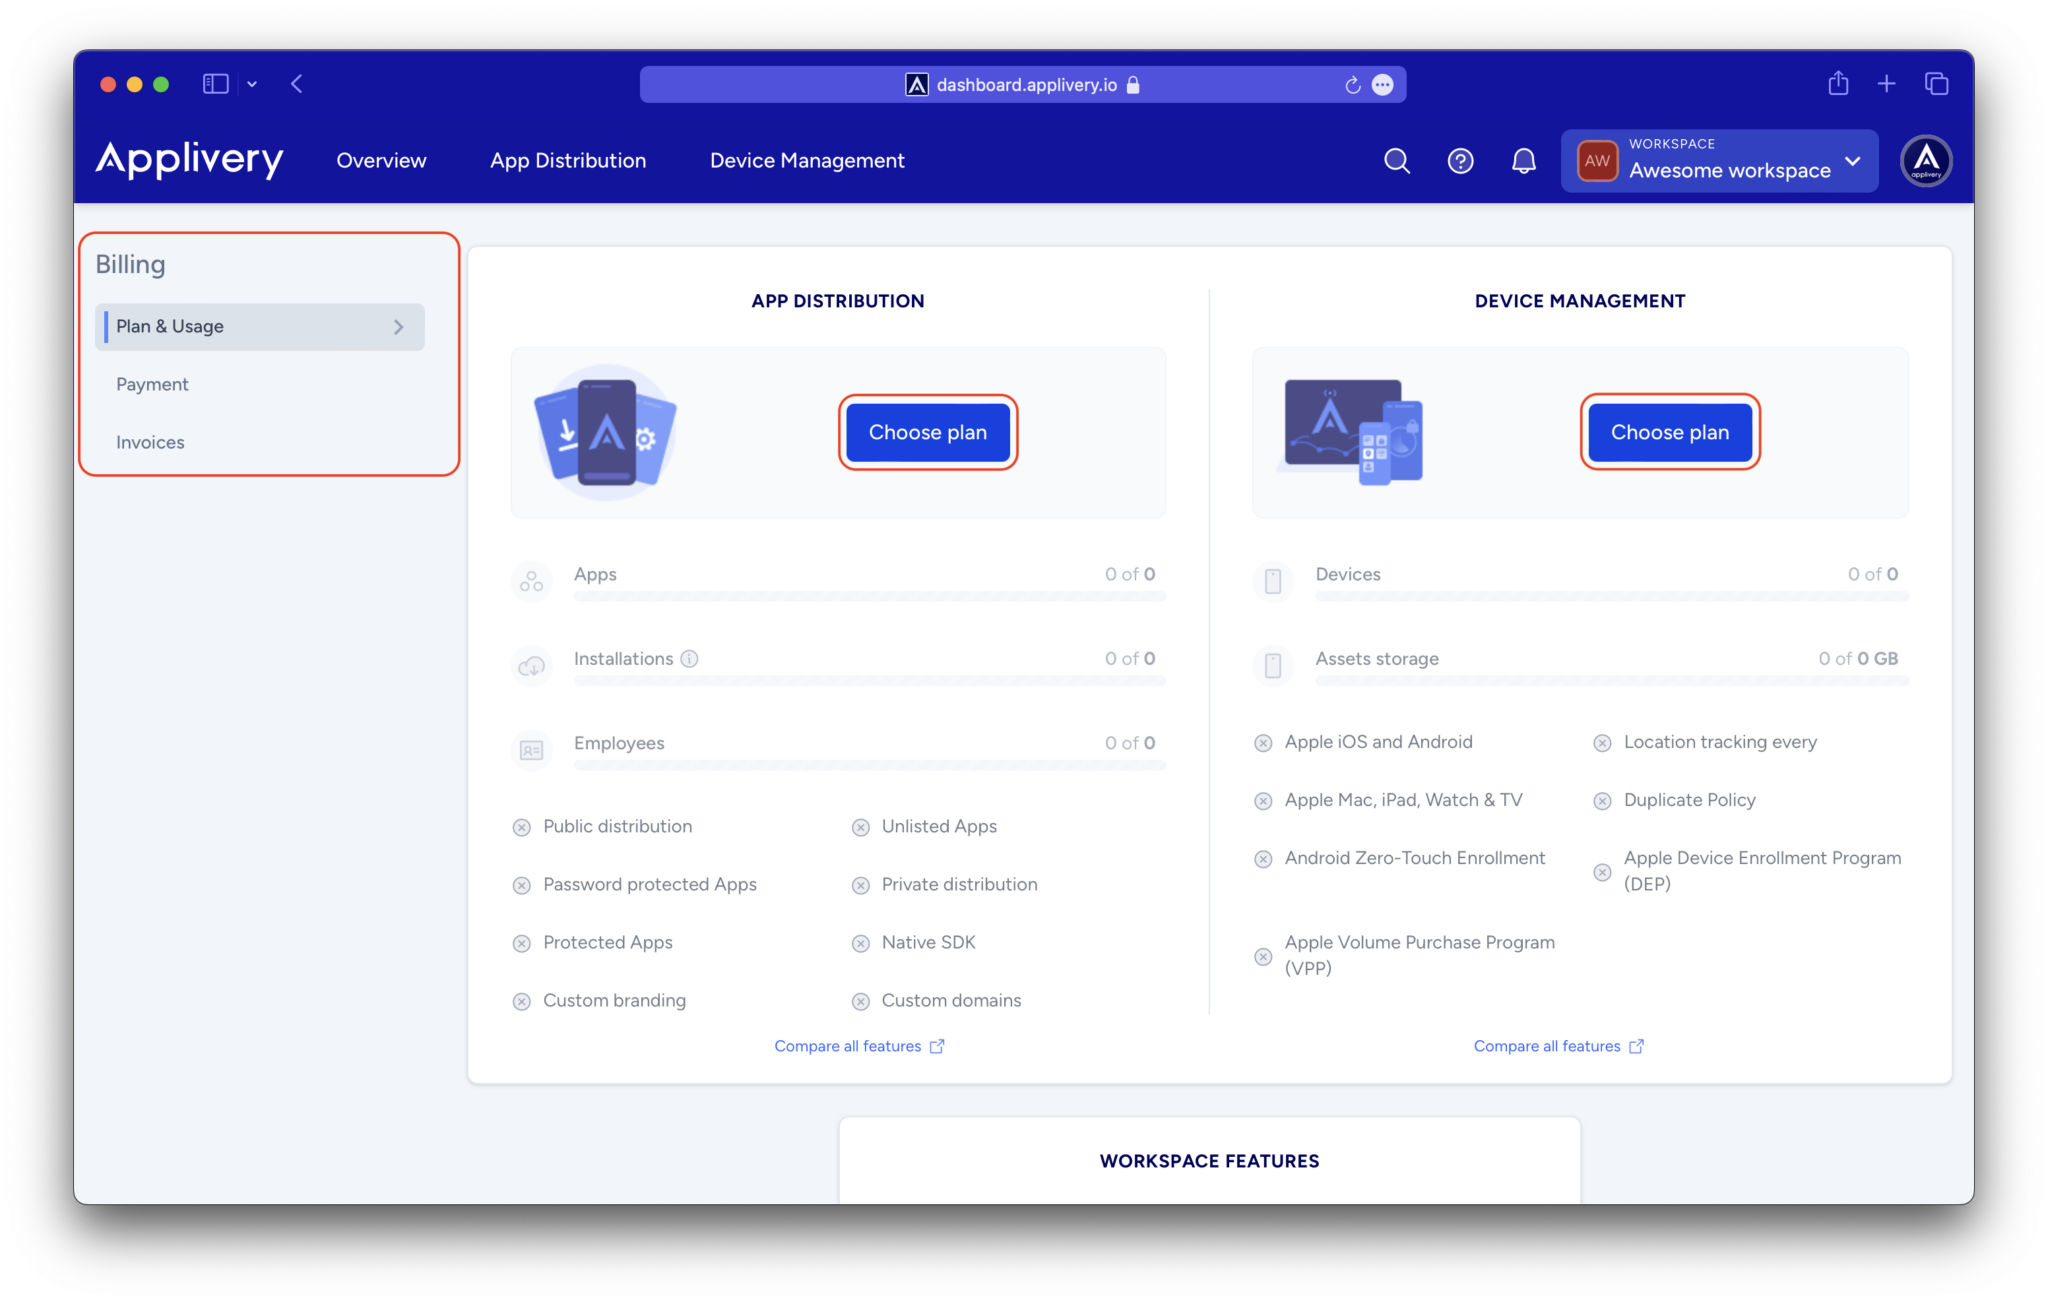Choose plan for App Distribution

pyautogui.click(x=927, y=432)
